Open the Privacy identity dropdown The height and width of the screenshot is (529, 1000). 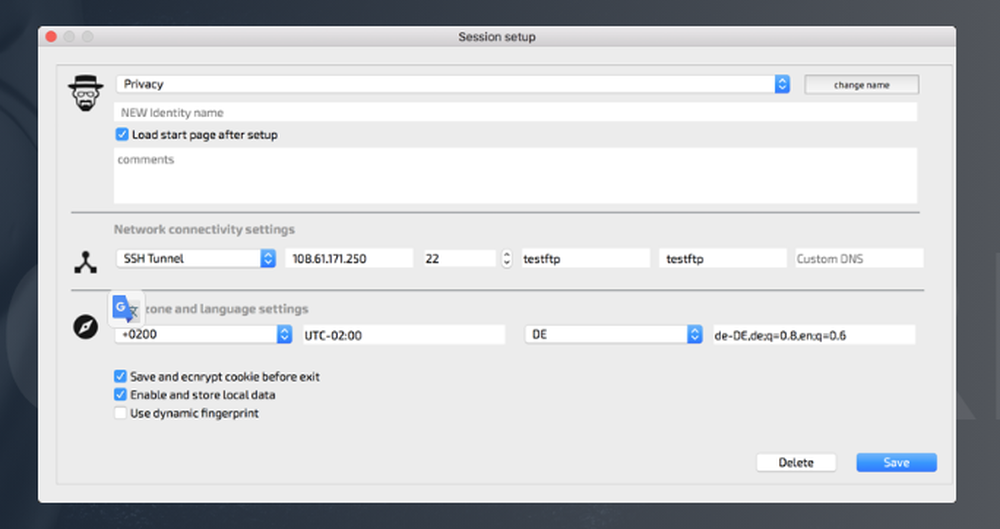[x=453, y=84]
